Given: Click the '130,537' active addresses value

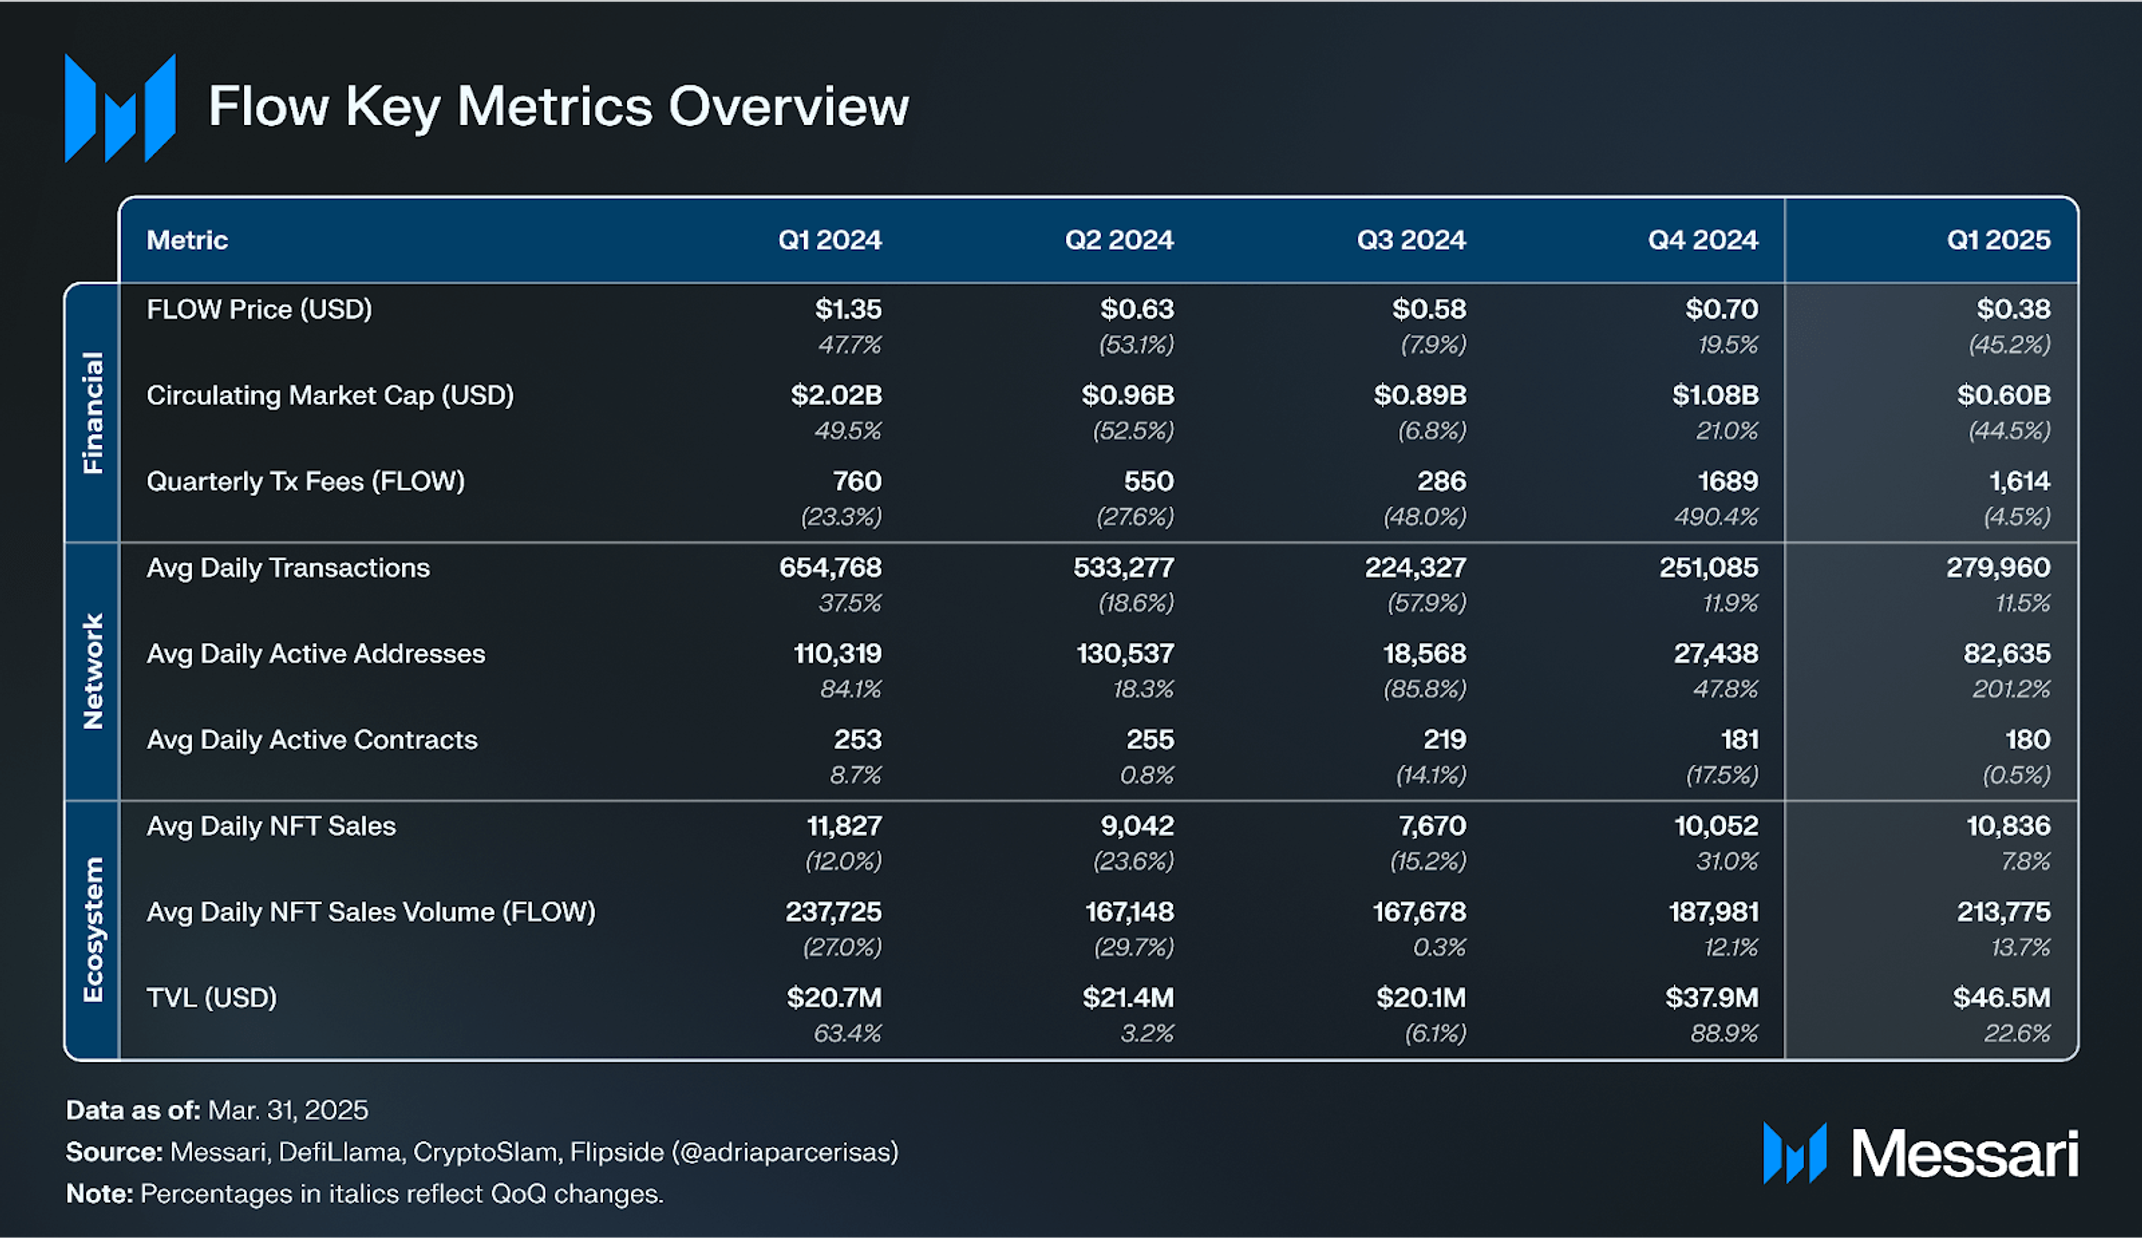Looking at the screenshot, I should pos(1125,654).
